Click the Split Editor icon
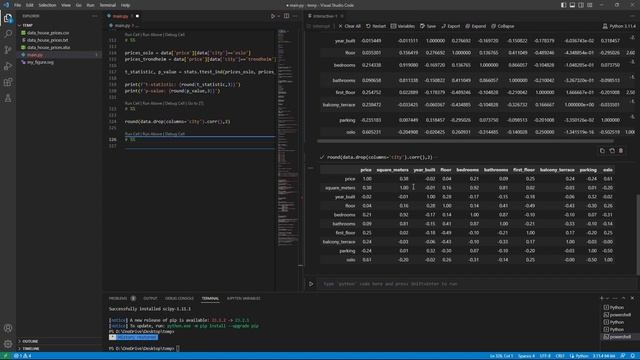Screen dimensions: 640x360 click(287, 16)
